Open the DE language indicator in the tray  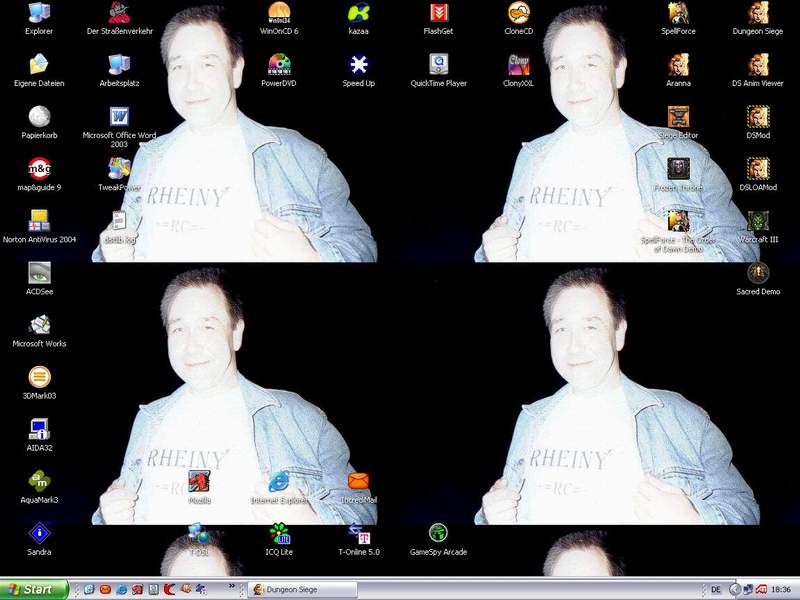(716, 589)
